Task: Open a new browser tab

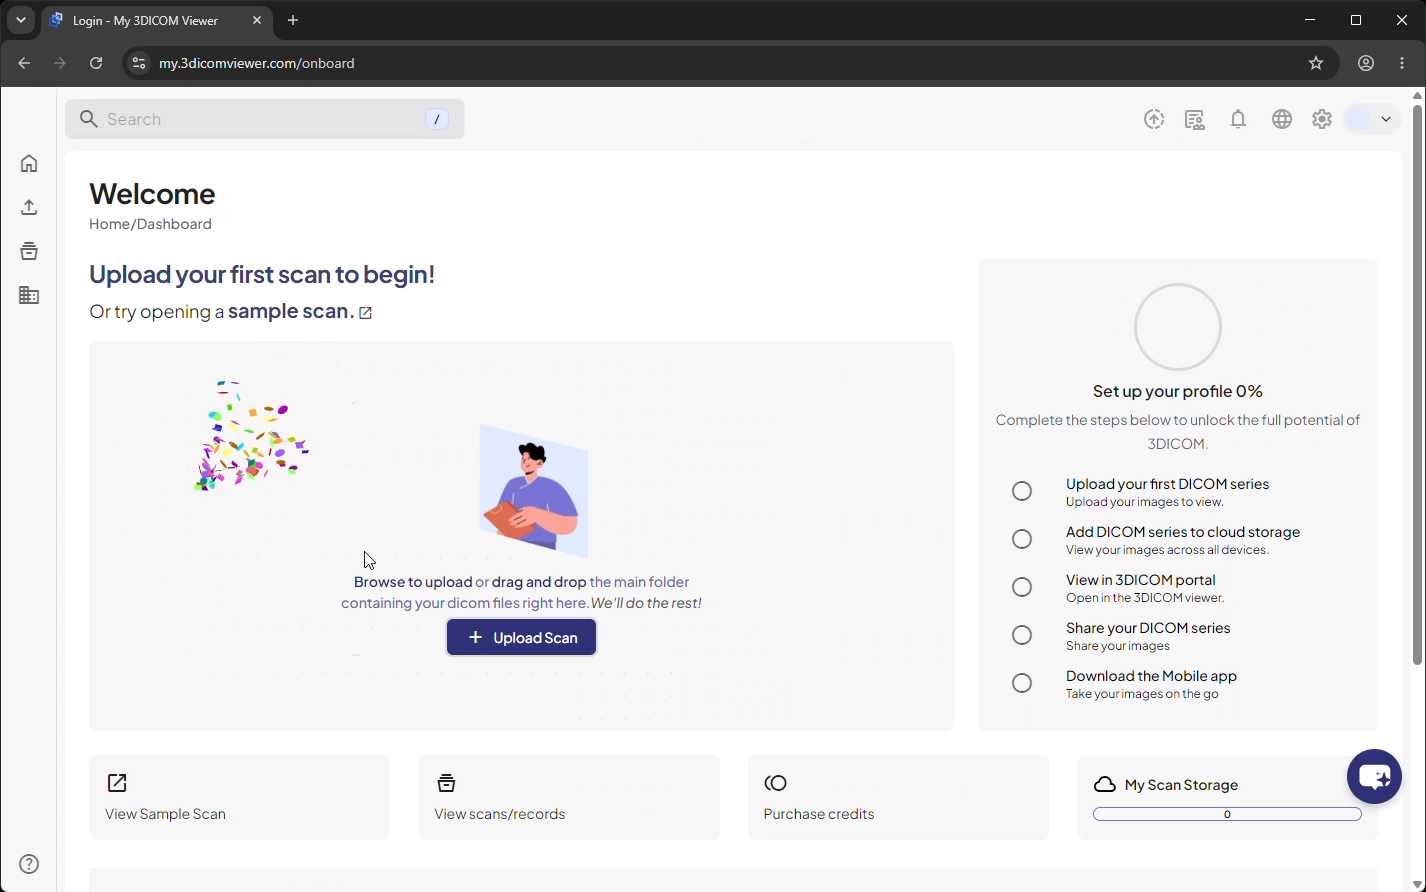Action: tap(293, 20)
